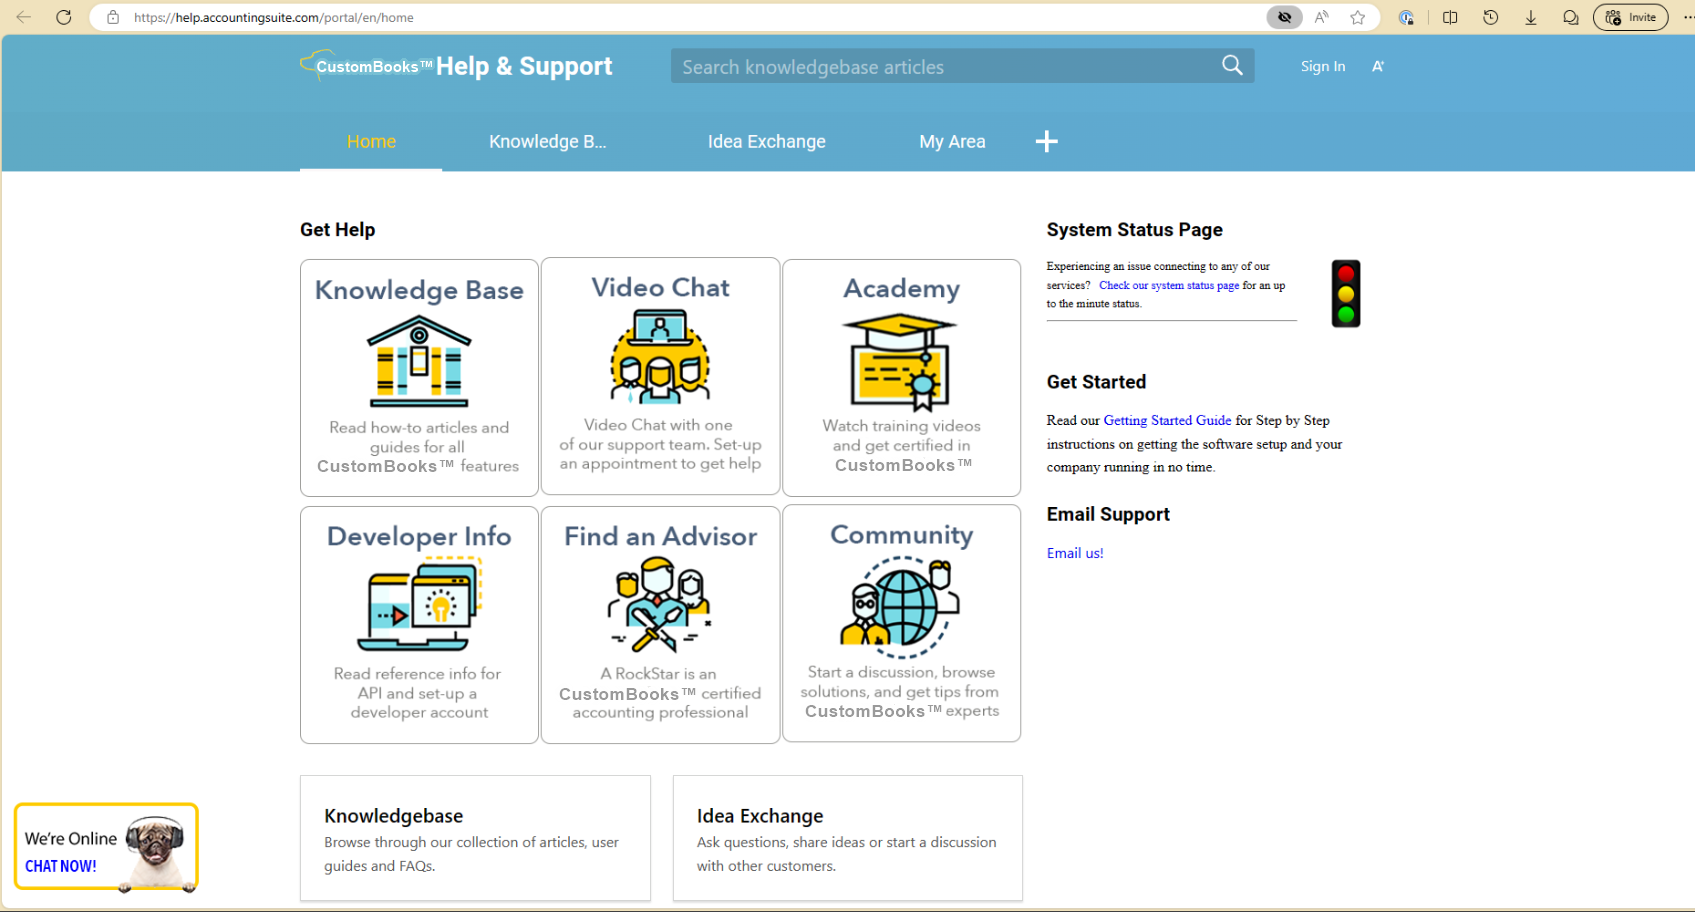Click the 'Email us!' link
Screen dimensions: 1695x912
point(1075,553)
